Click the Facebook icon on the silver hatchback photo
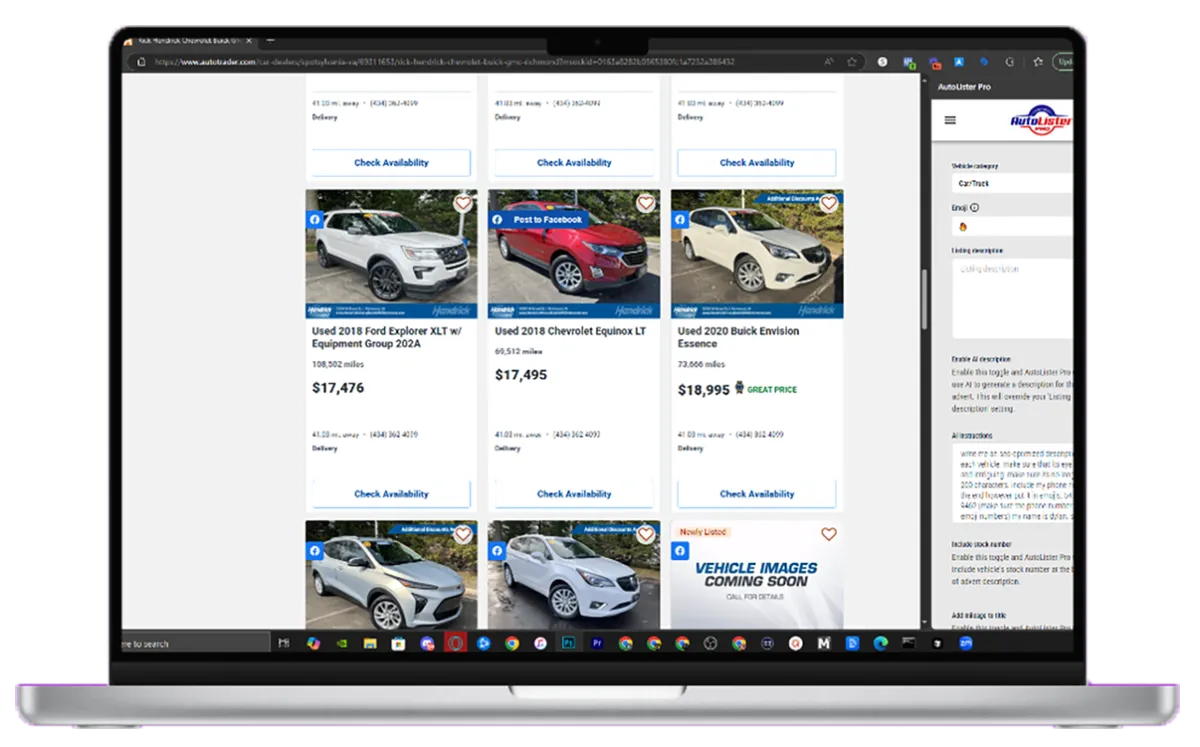Image resolution: width=1200 pixels, height=747 pixels. (x=314, y=550)
